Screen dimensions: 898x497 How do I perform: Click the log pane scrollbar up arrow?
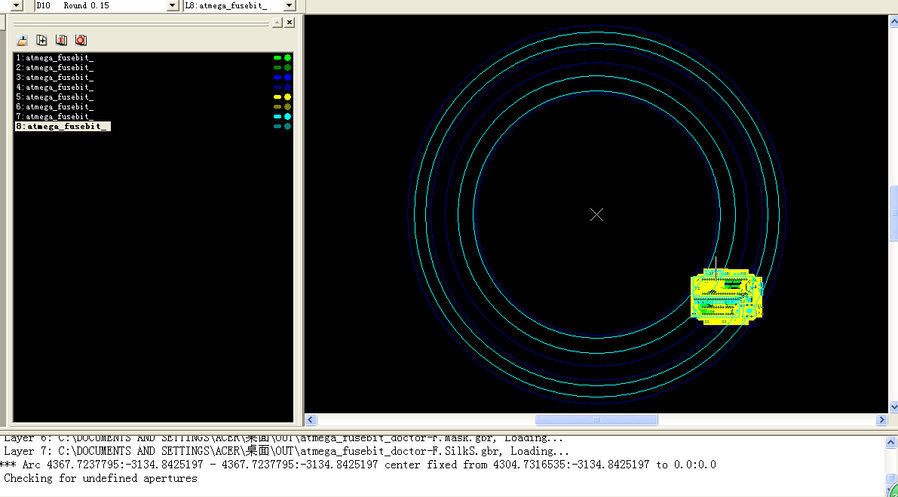(x=891, y=443)
